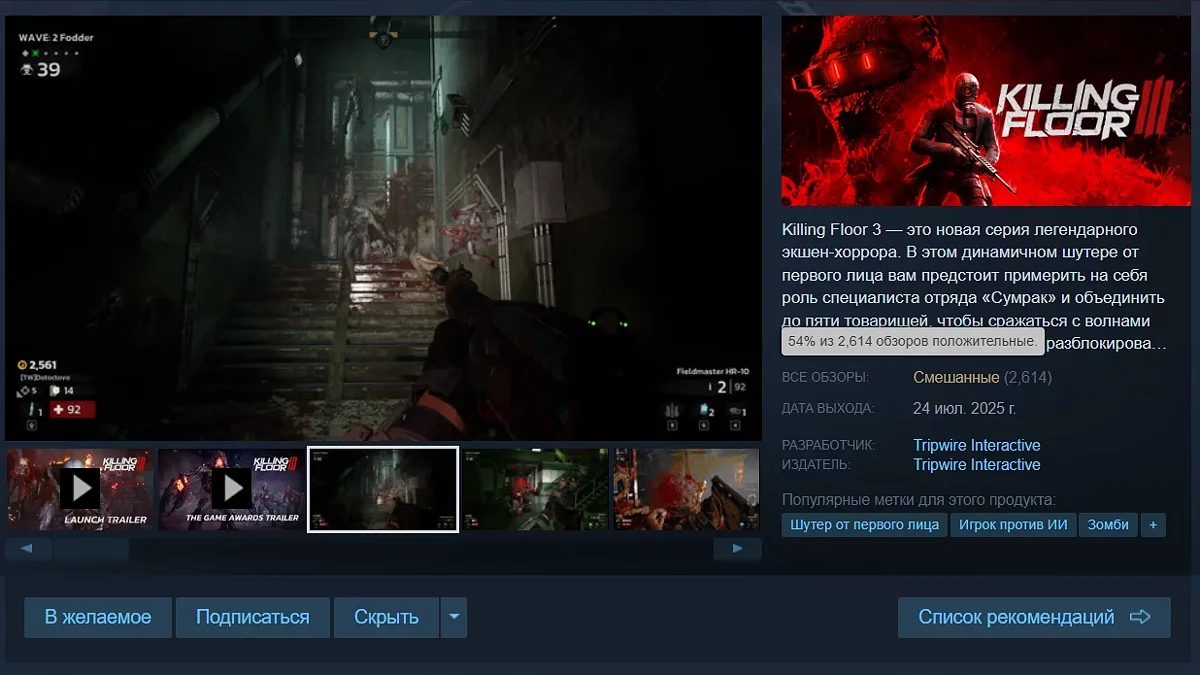This screenshot has width=1200, height=675.
Task: Select the dark stairwell screenshot thumbnail
Action: click(383, 489)
